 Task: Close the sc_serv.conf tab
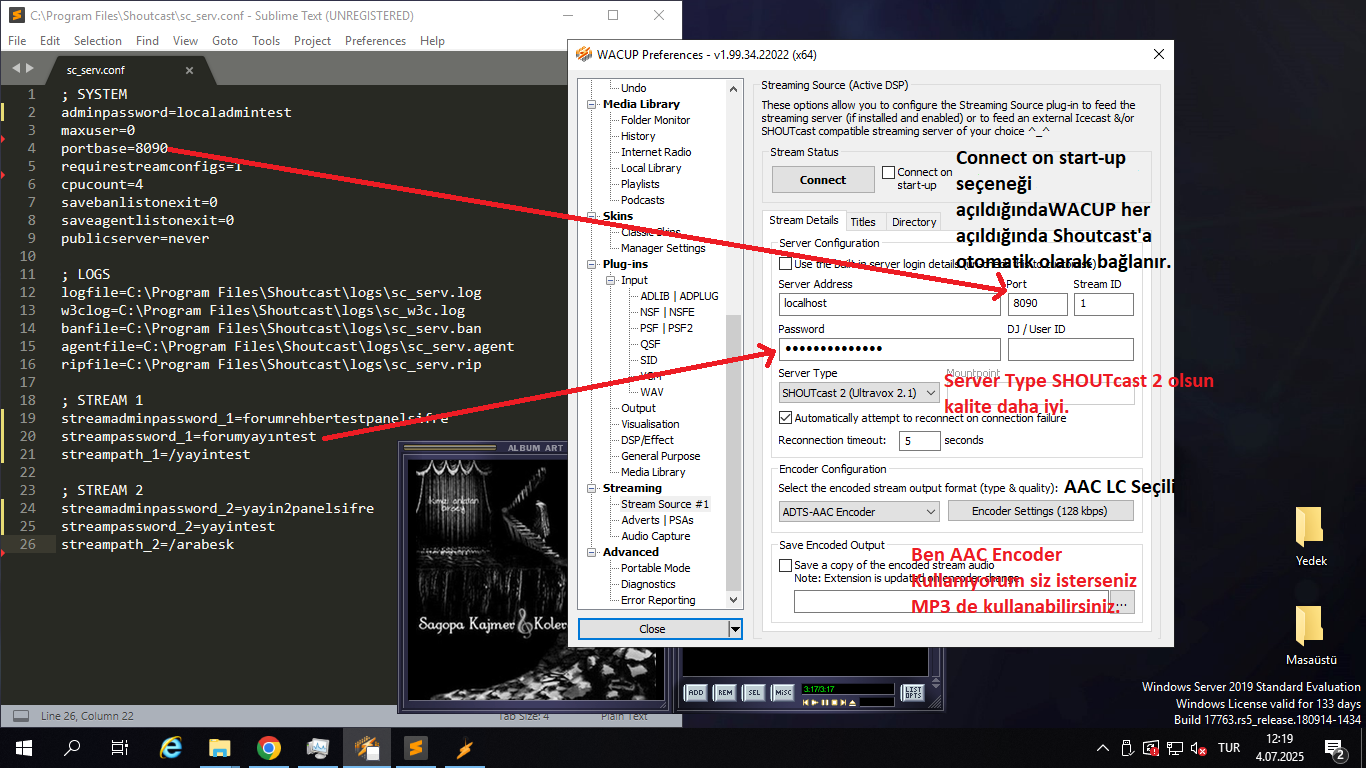[x=190, y=70]
